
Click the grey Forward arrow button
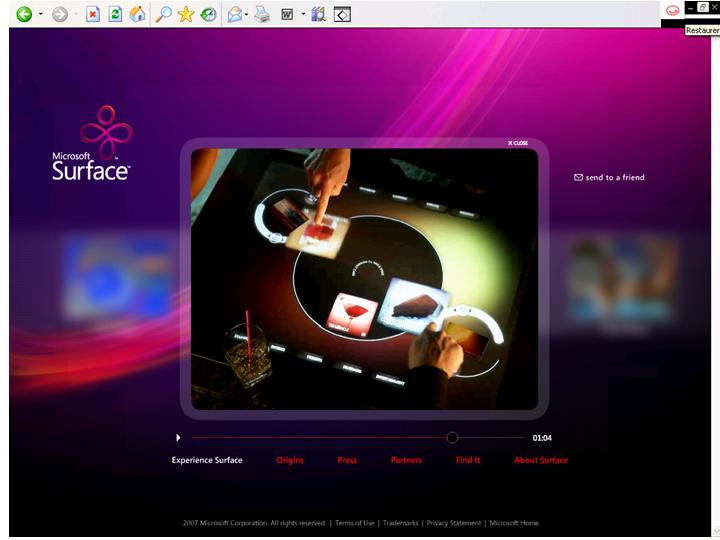coord(60,14)
